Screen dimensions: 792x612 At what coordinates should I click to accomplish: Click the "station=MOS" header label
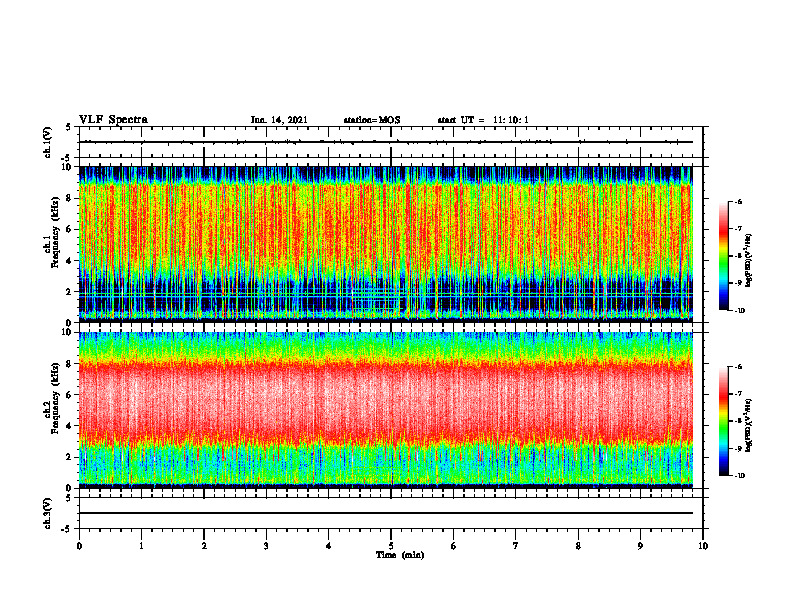[x=372, y=120]
